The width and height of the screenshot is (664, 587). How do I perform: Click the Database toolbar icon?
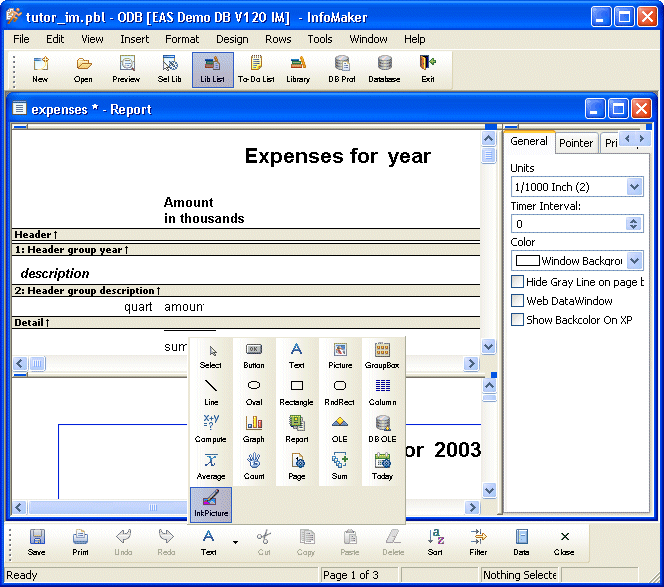tap(385, 70)
